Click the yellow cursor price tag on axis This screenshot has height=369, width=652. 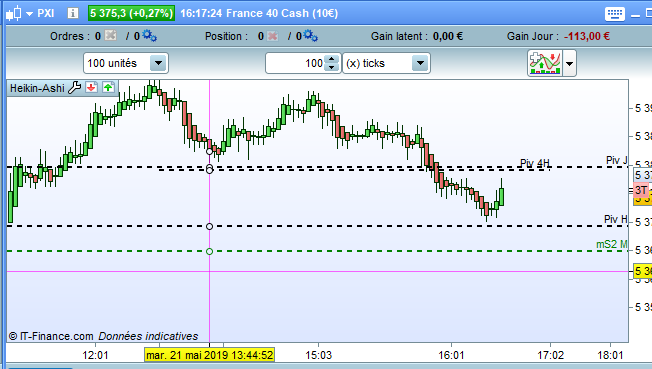pos(642,271)
